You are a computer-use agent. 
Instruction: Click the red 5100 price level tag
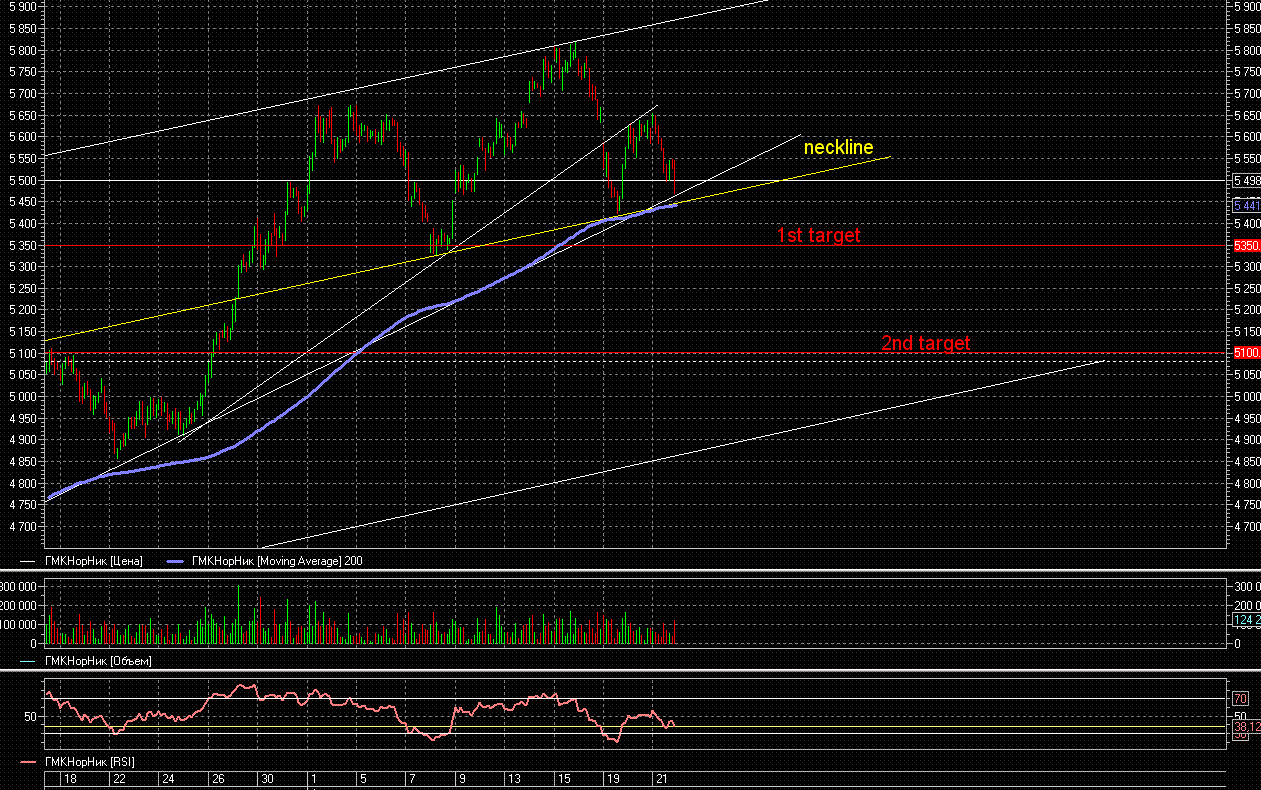[x=1246, y=353]
